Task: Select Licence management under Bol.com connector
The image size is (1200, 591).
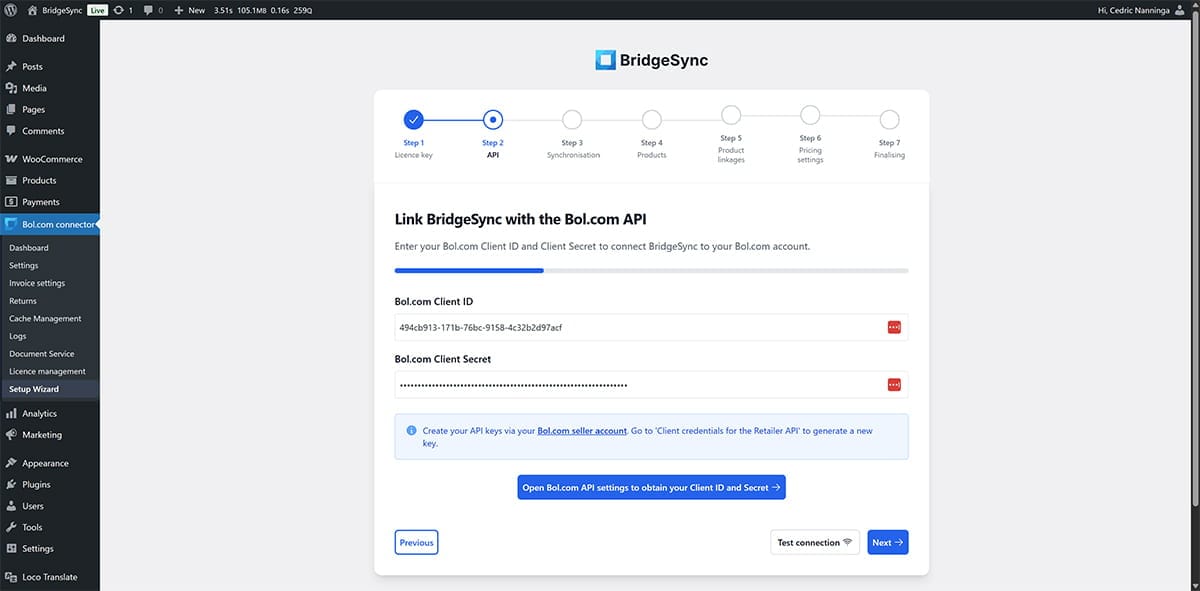Action: click(x=46, y=371)
